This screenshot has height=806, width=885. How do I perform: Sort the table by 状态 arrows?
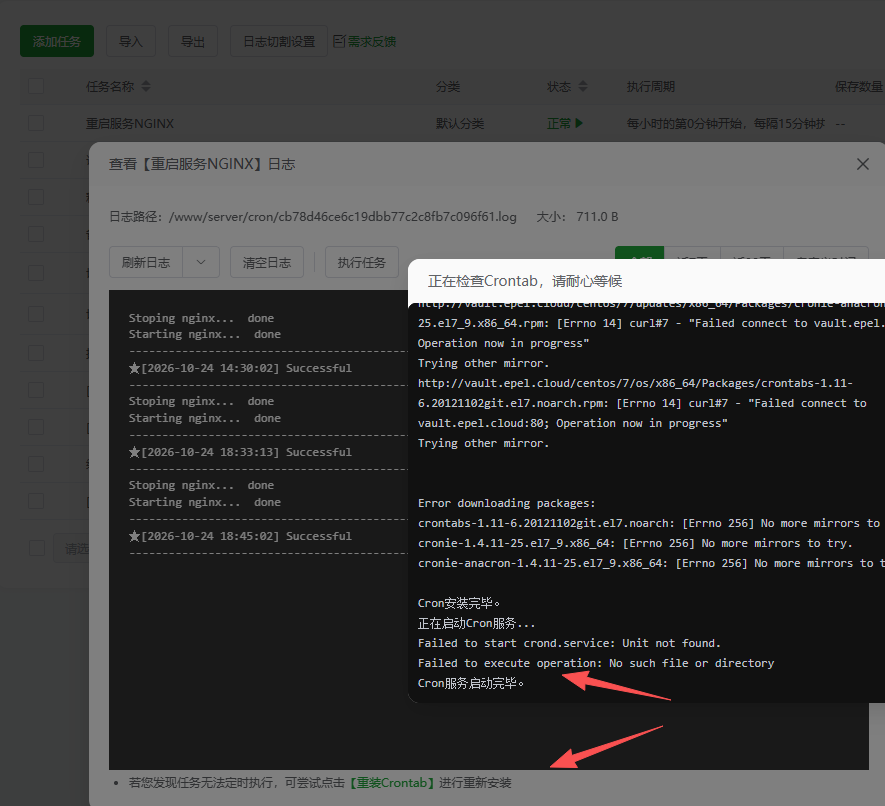(583, 86)
